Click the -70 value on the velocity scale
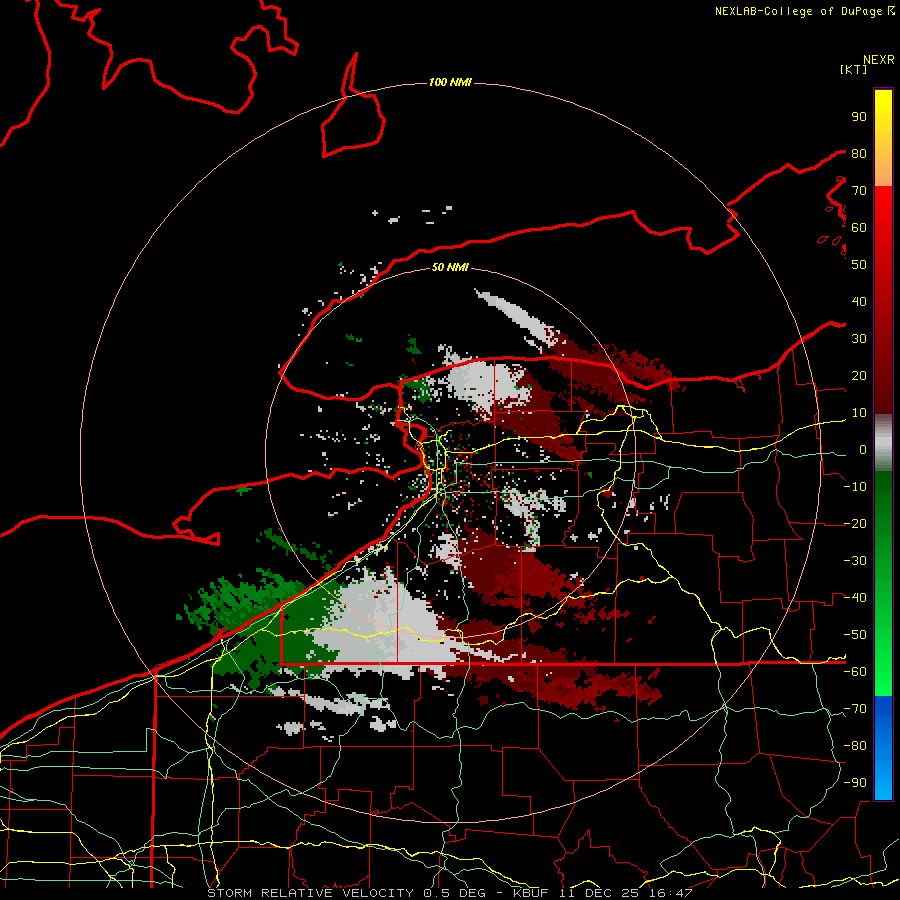This screenshot has width=900, height=900. [x=855, y=709]
